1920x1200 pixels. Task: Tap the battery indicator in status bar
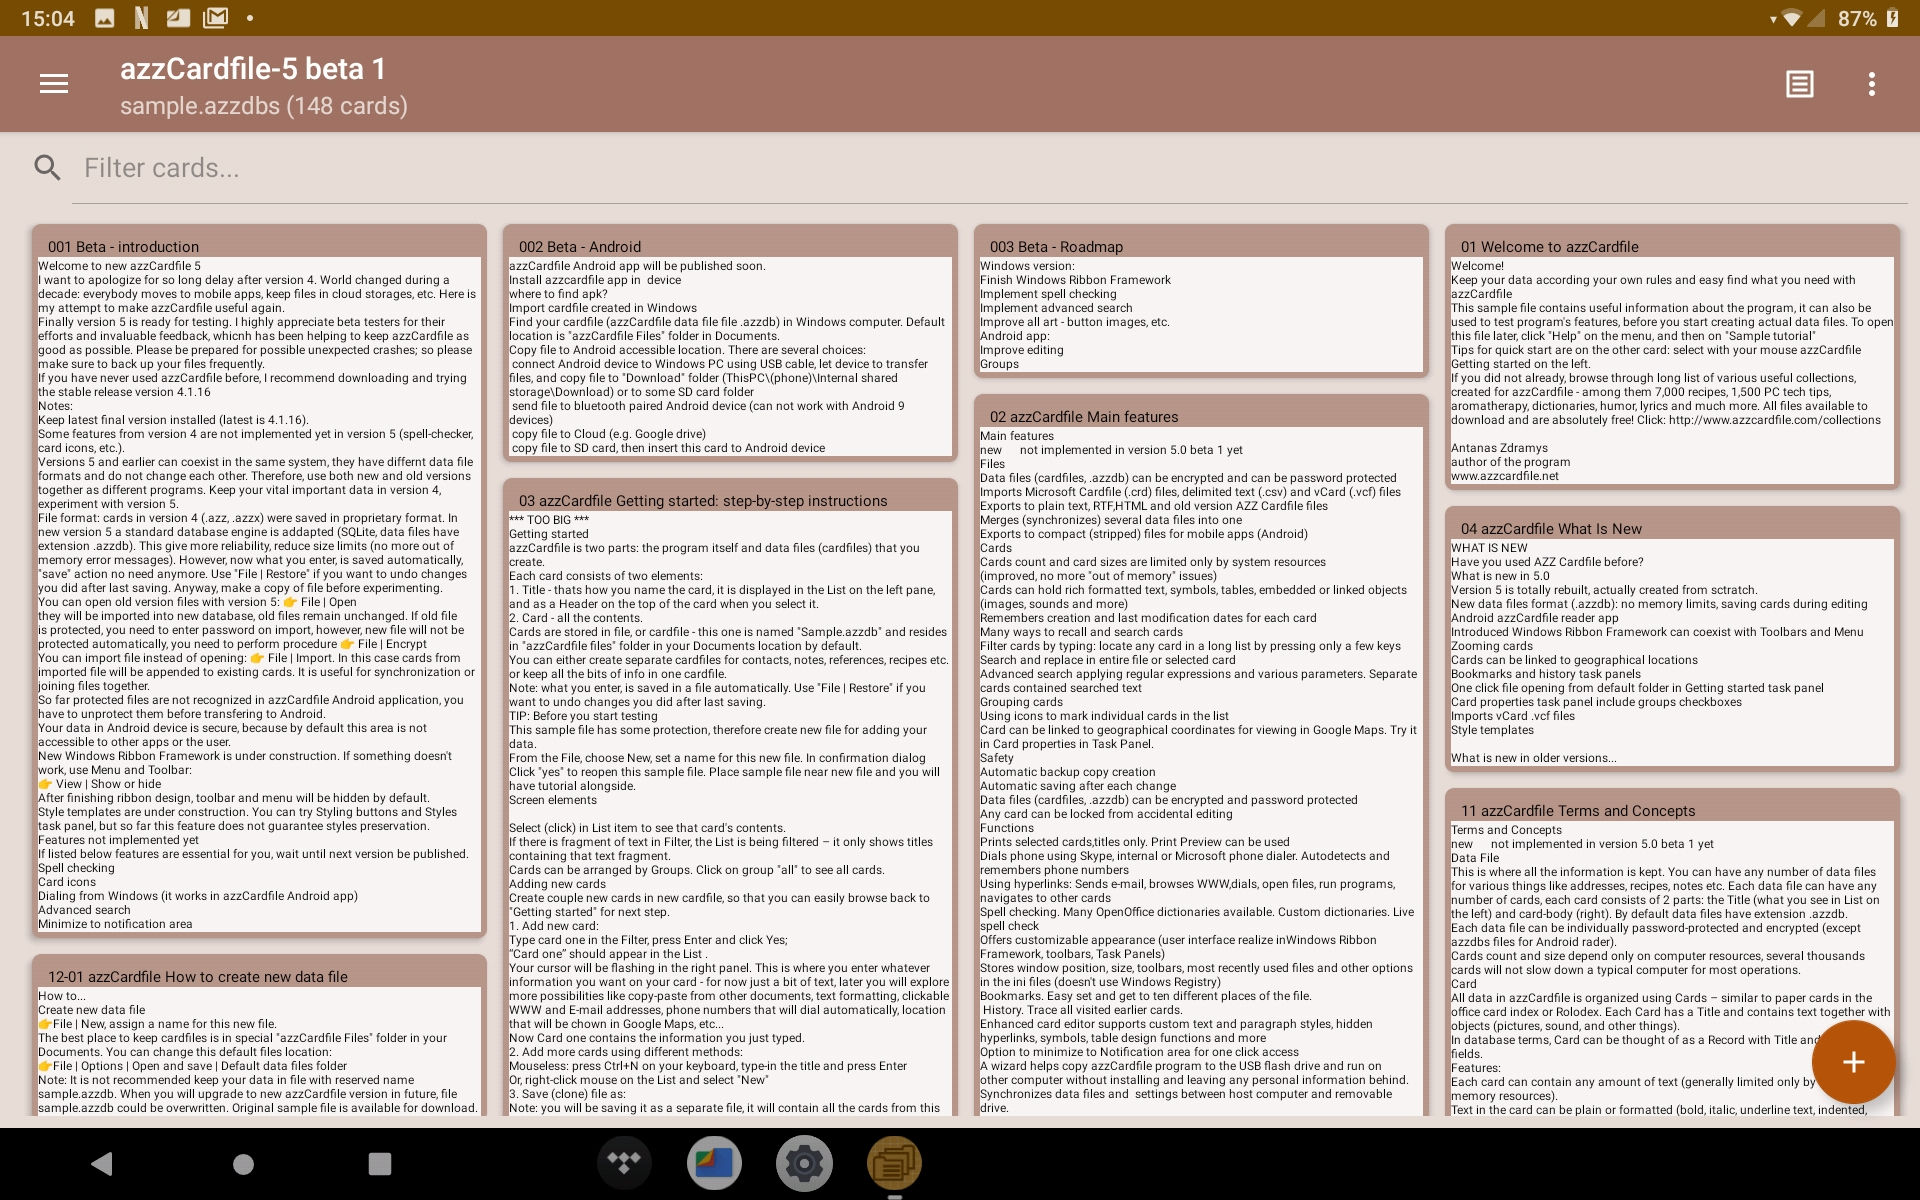coord(1892,18)
